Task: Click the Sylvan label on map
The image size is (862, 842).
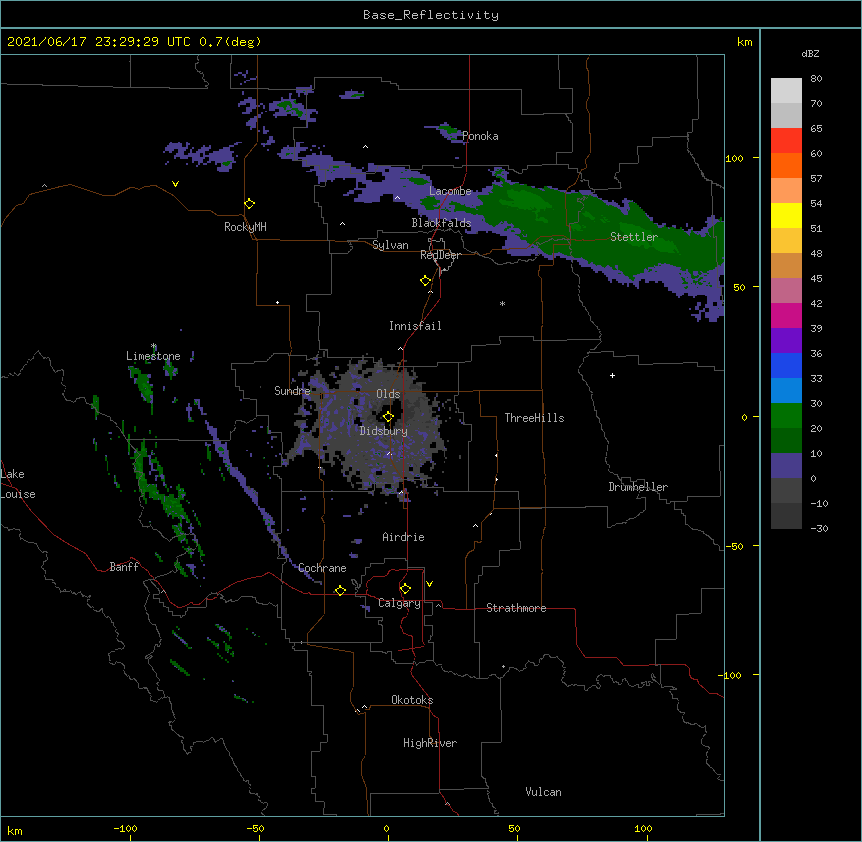Action: [x=390, y=245]
